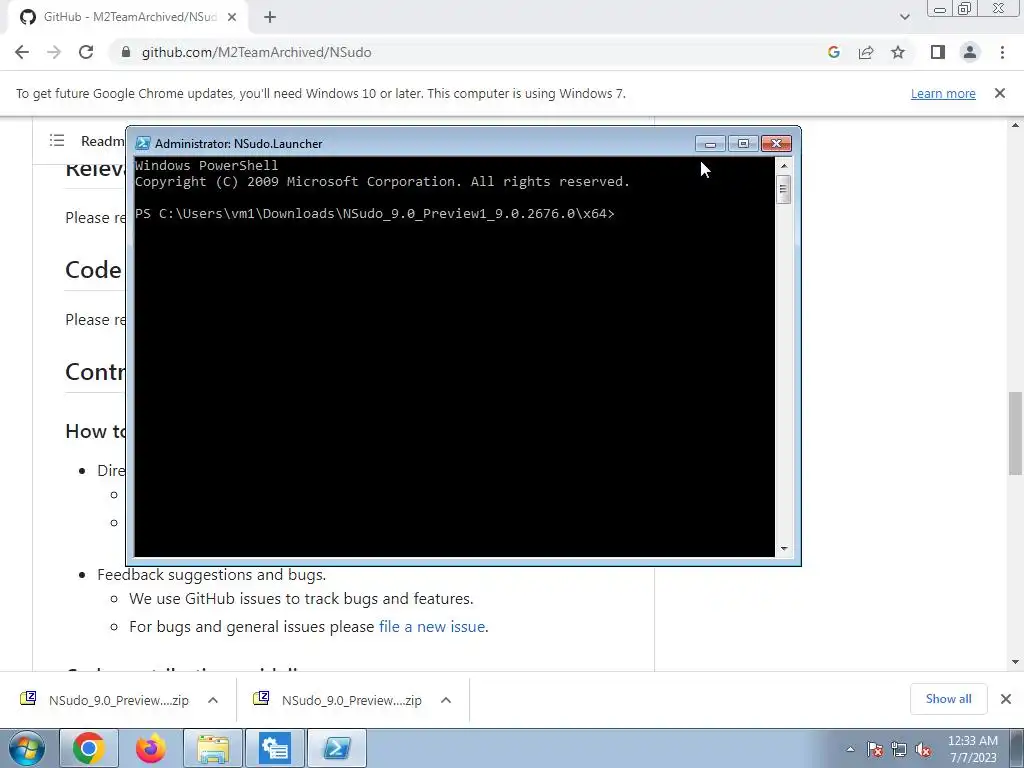Maximize the NSudo.Launcher PowerShell window
This screenshot has height=768, width=1024.
[743, 144]
